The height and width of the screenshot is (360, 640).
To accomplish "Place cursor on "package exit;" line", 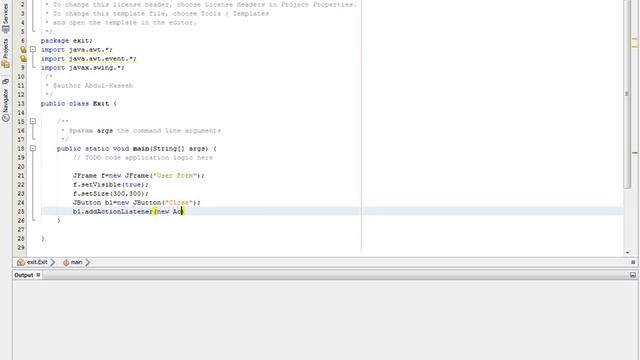I will click(x=67, y=40).
